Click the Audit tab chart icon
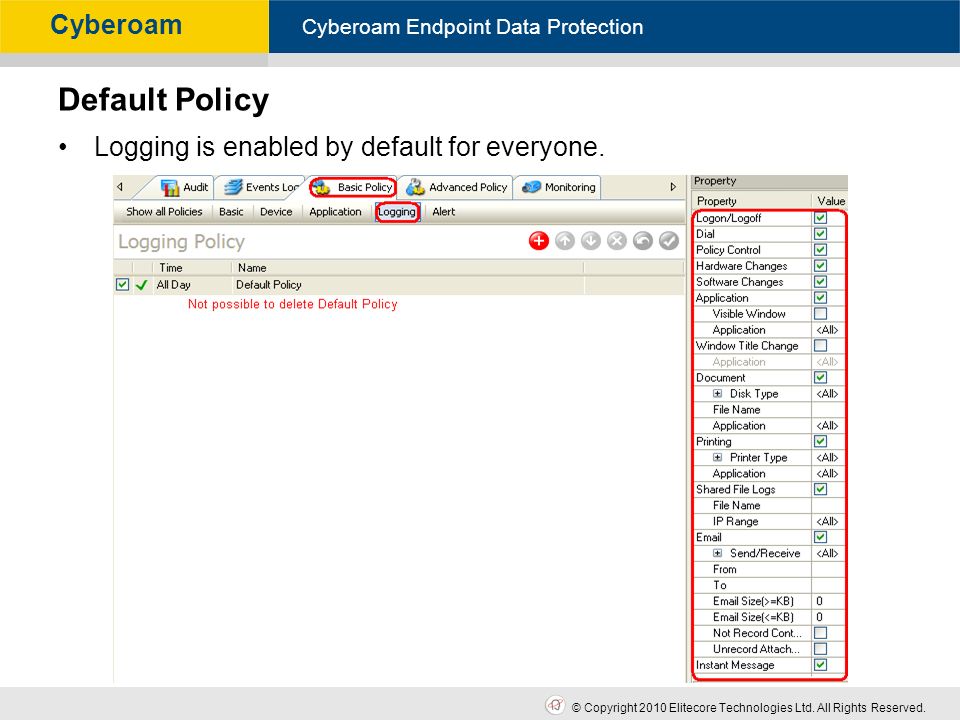 coord(170,187)
